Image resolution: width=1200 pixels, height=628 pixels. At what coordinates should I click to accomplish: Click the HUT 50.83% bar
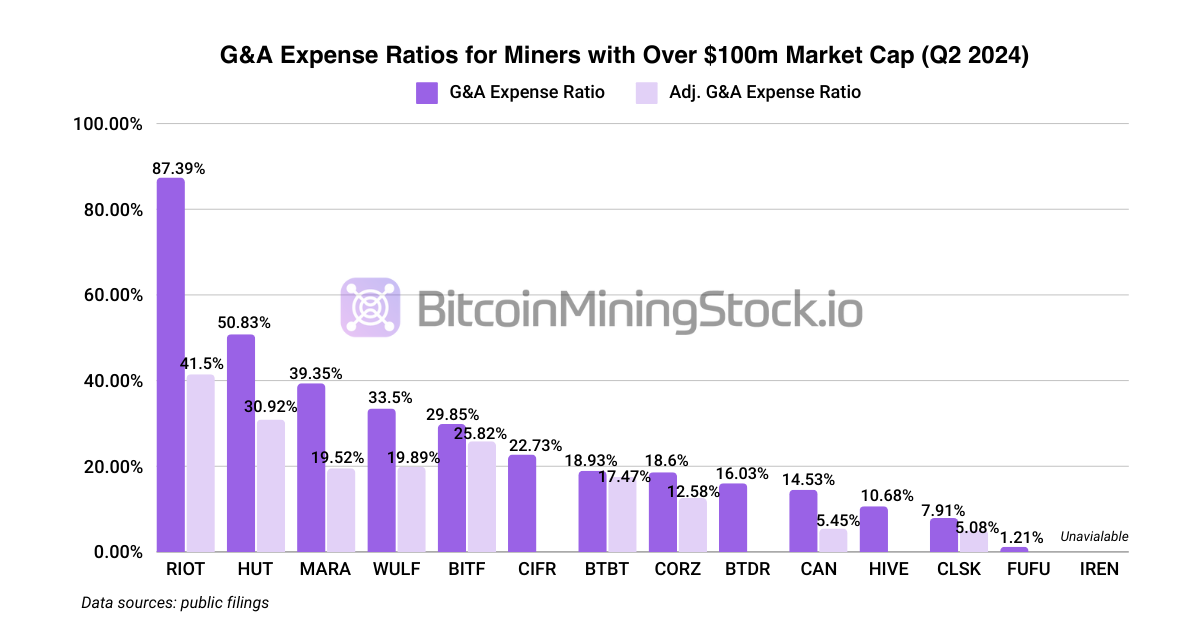point(241,443)
